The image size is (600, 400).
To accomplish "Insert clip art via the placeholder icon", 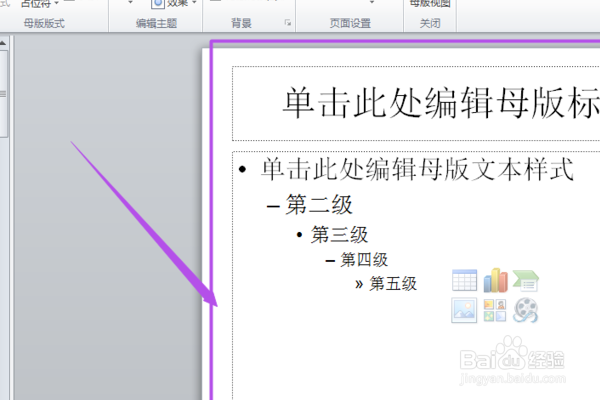I will (495, 310).
